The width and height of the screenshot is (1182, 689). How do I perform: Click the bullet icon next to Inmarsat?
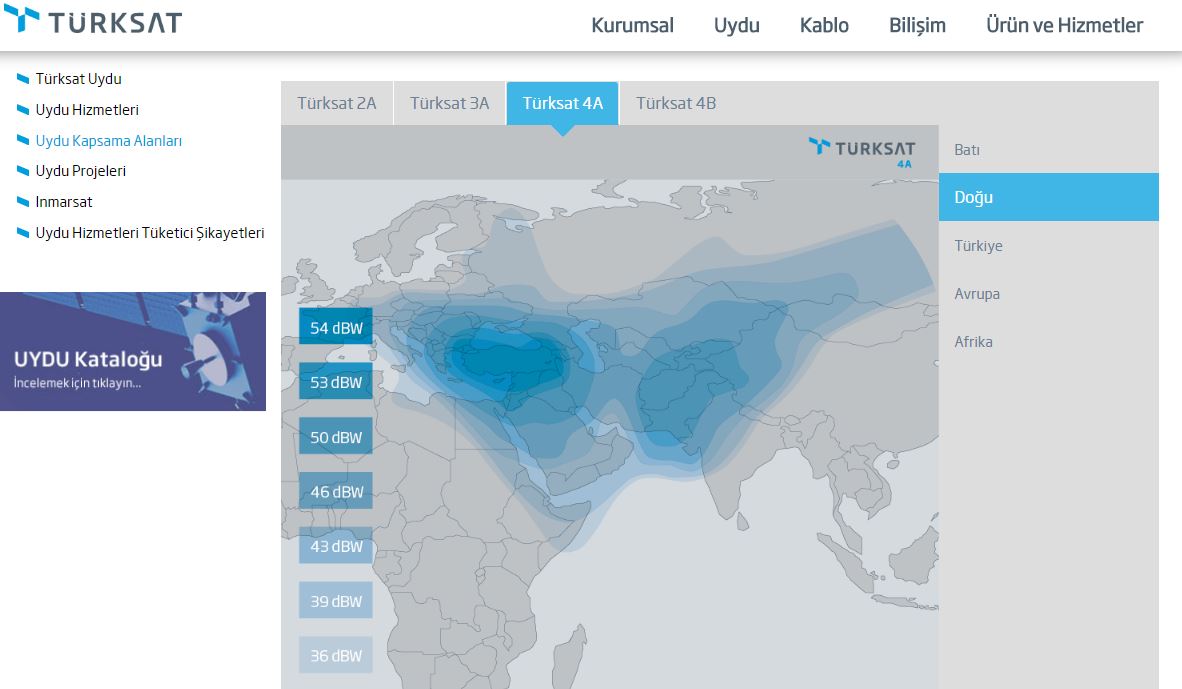[x=23, y=202]
